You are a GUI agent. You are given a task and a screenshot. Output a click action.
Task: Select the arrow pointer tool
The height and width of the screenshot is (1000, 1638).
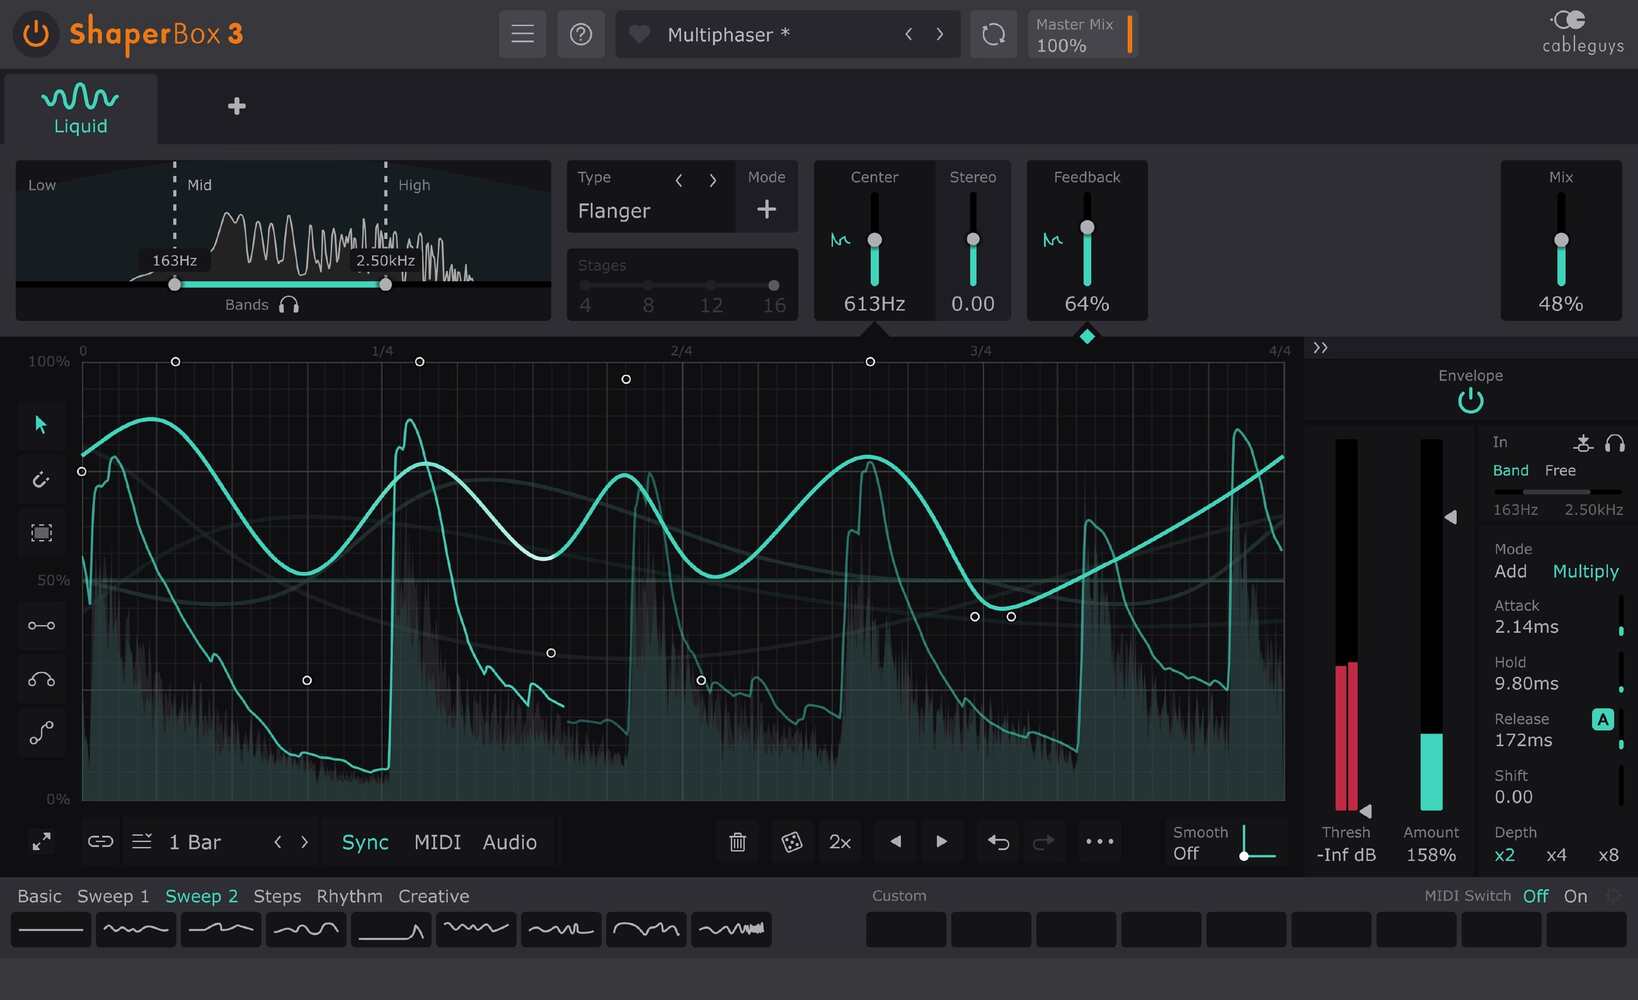(40, 424)
